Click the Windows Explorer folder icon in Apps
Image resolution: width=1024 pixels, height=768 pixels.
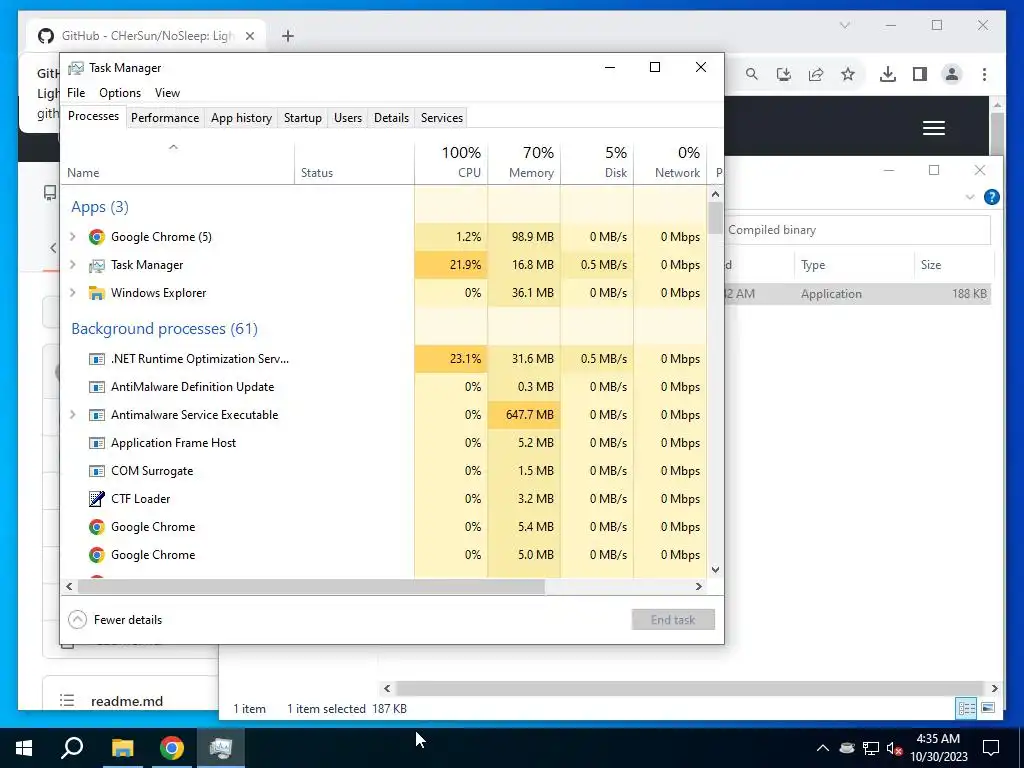(x=97, y=293)
